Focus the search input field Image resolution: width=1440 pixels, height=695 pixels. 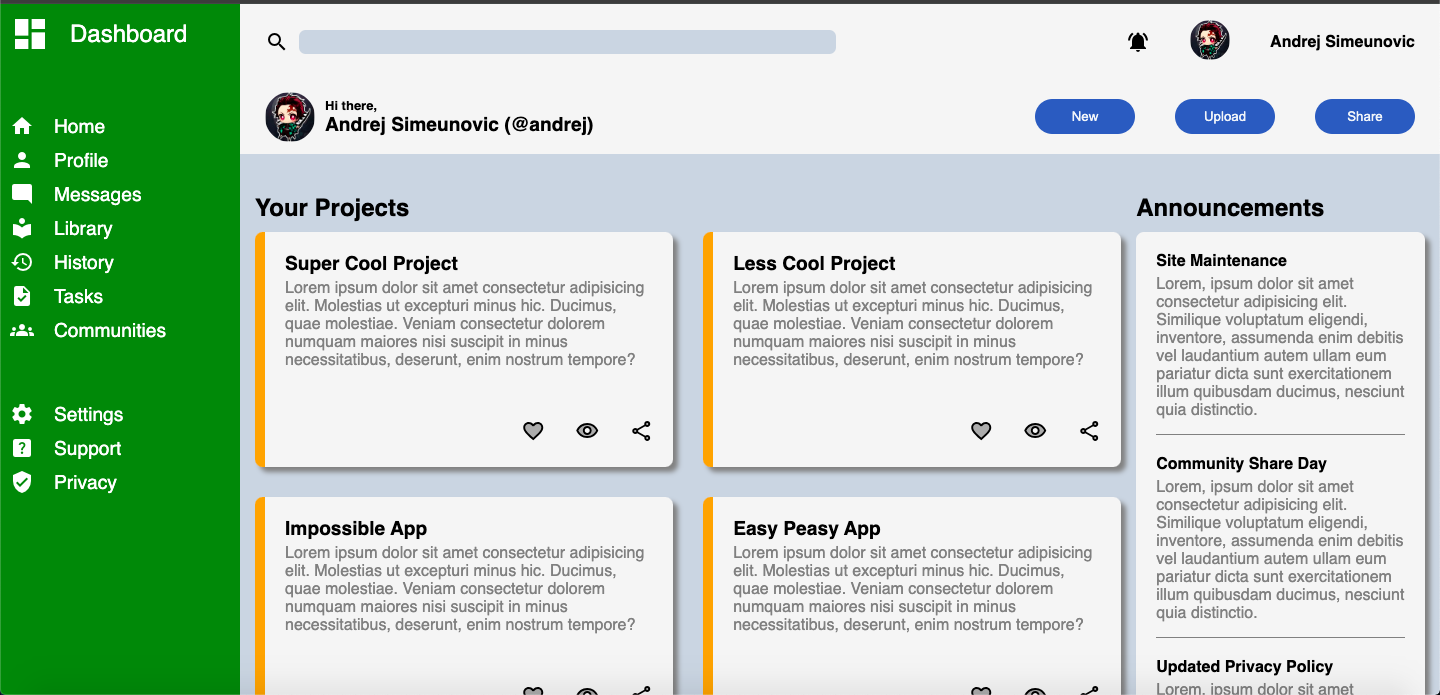(x=567, y=42)
